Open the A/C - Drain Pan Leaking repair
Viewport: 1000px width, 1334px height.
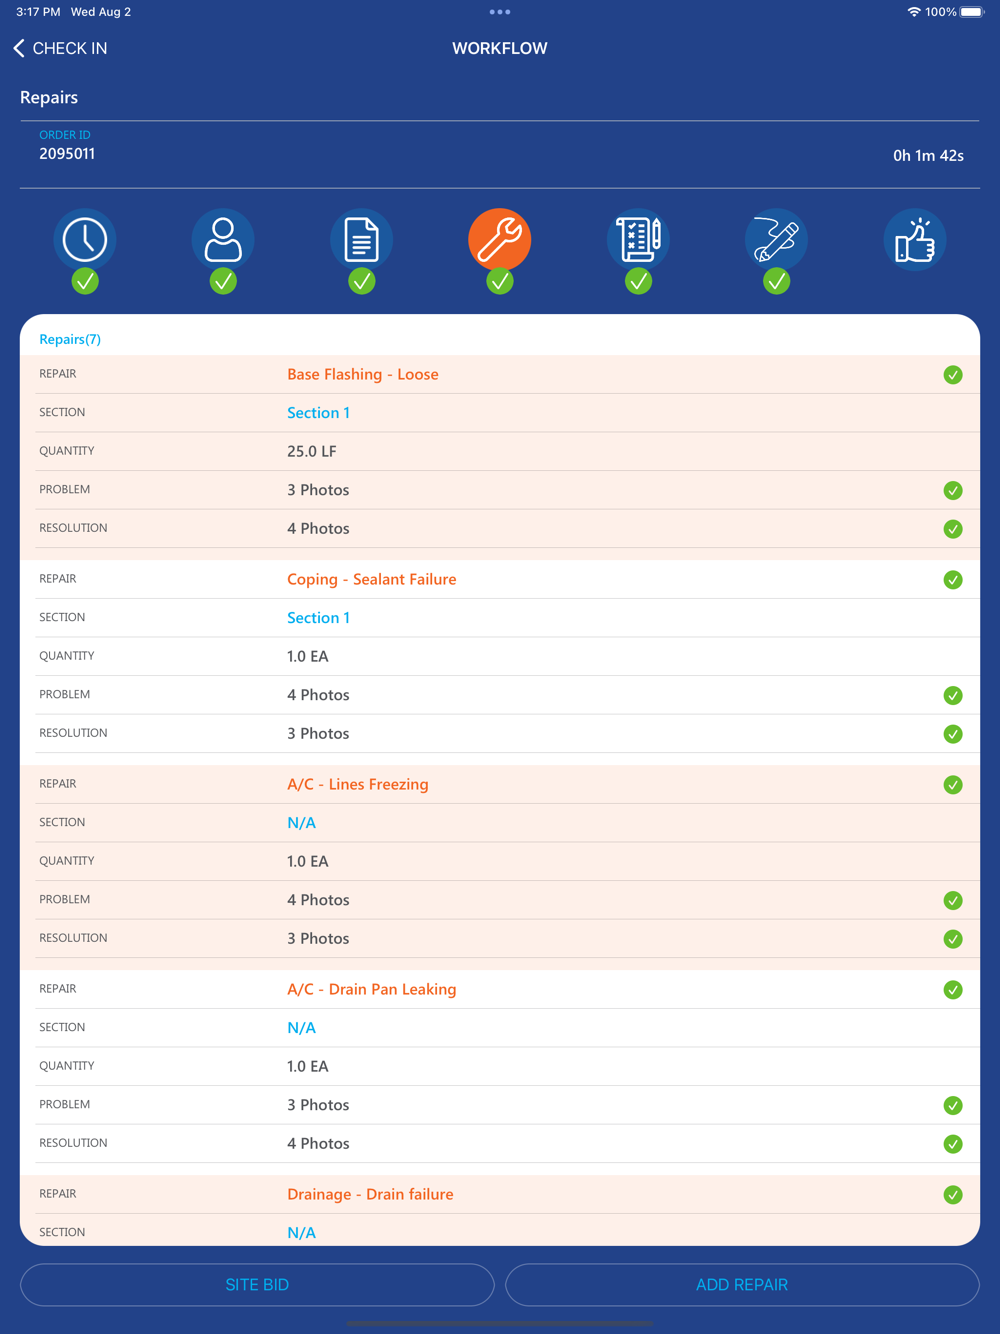tap(372, 989)
